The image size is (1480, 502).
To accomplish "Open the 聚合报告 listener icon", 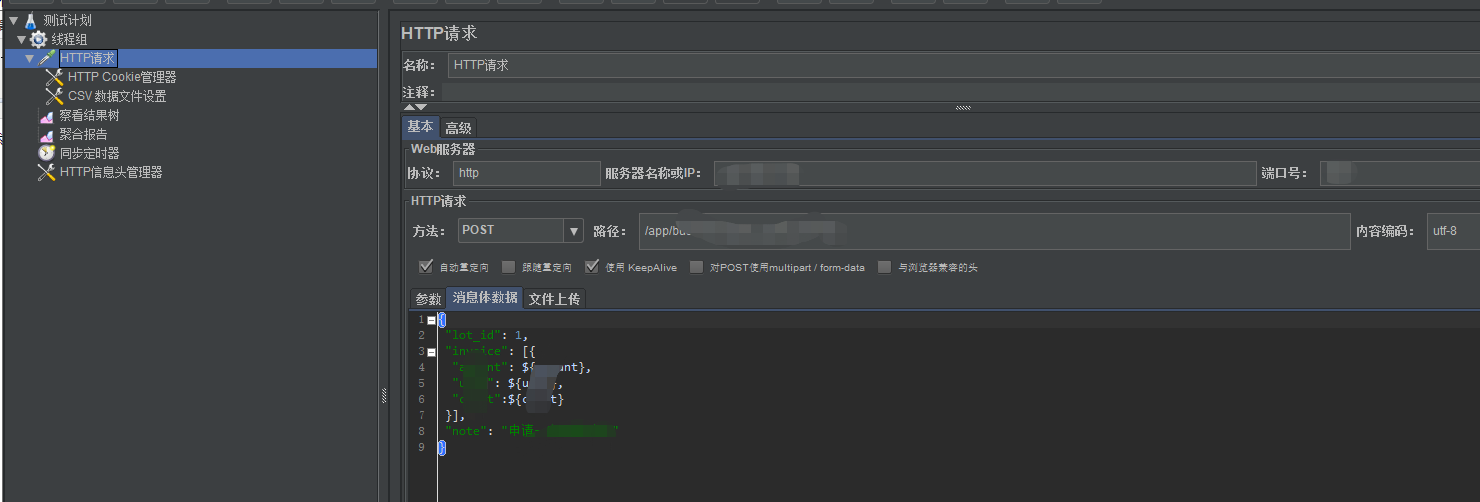I will (x=46, y=134).
